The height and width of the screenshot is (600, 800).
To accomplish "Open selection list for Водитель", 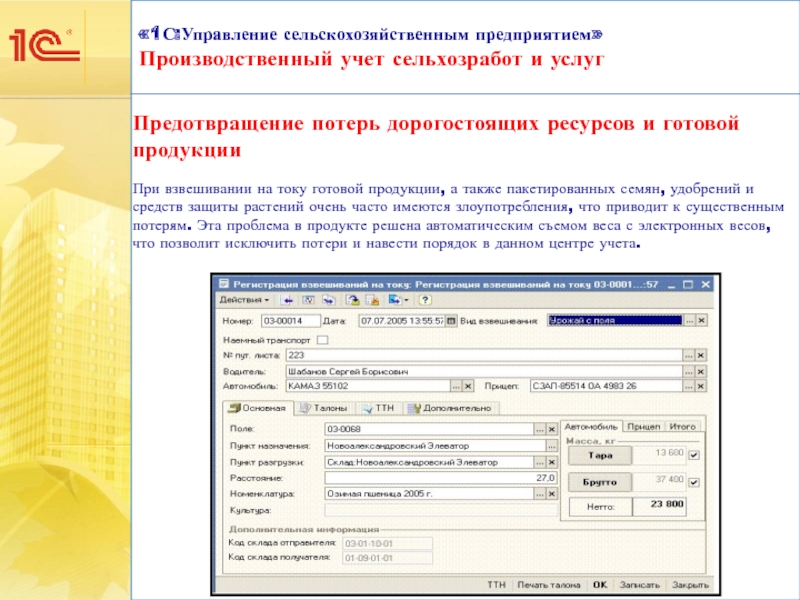I will click(x=689, y=371).
